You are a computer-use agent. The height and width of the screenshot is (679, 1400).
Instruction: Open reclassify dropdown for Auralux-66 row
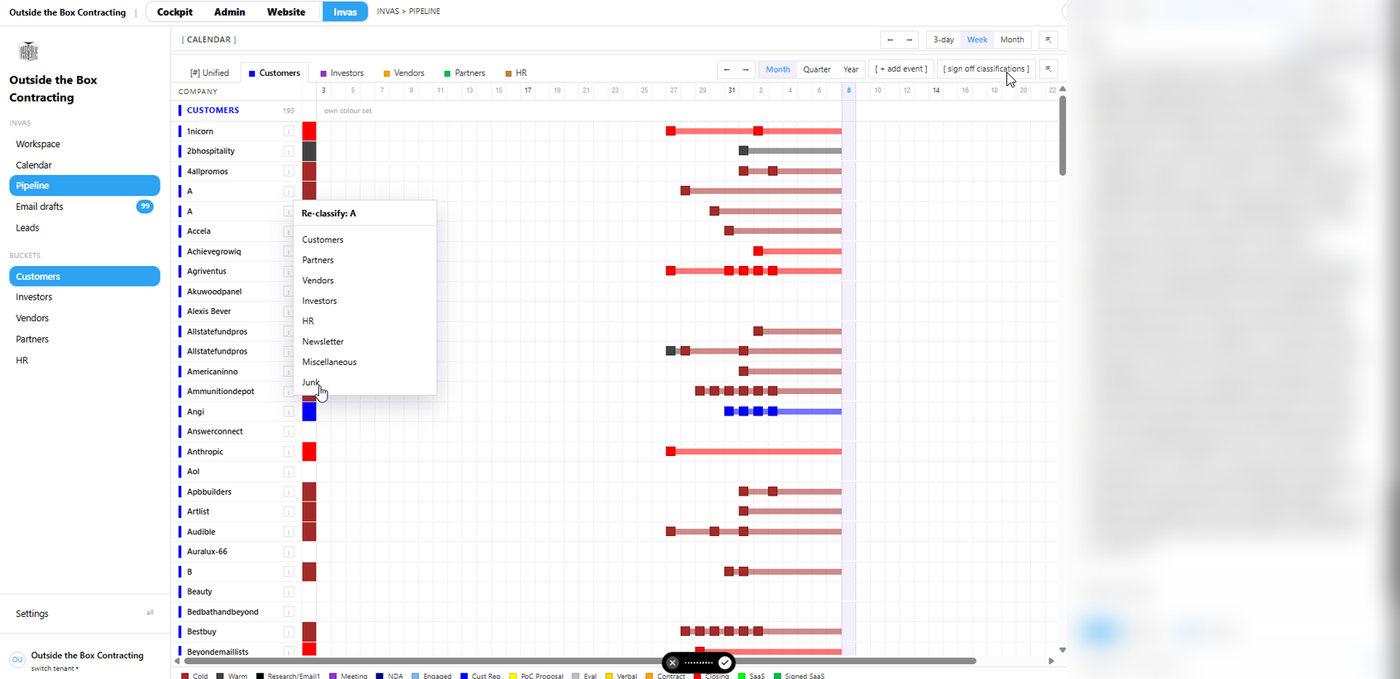288,551
